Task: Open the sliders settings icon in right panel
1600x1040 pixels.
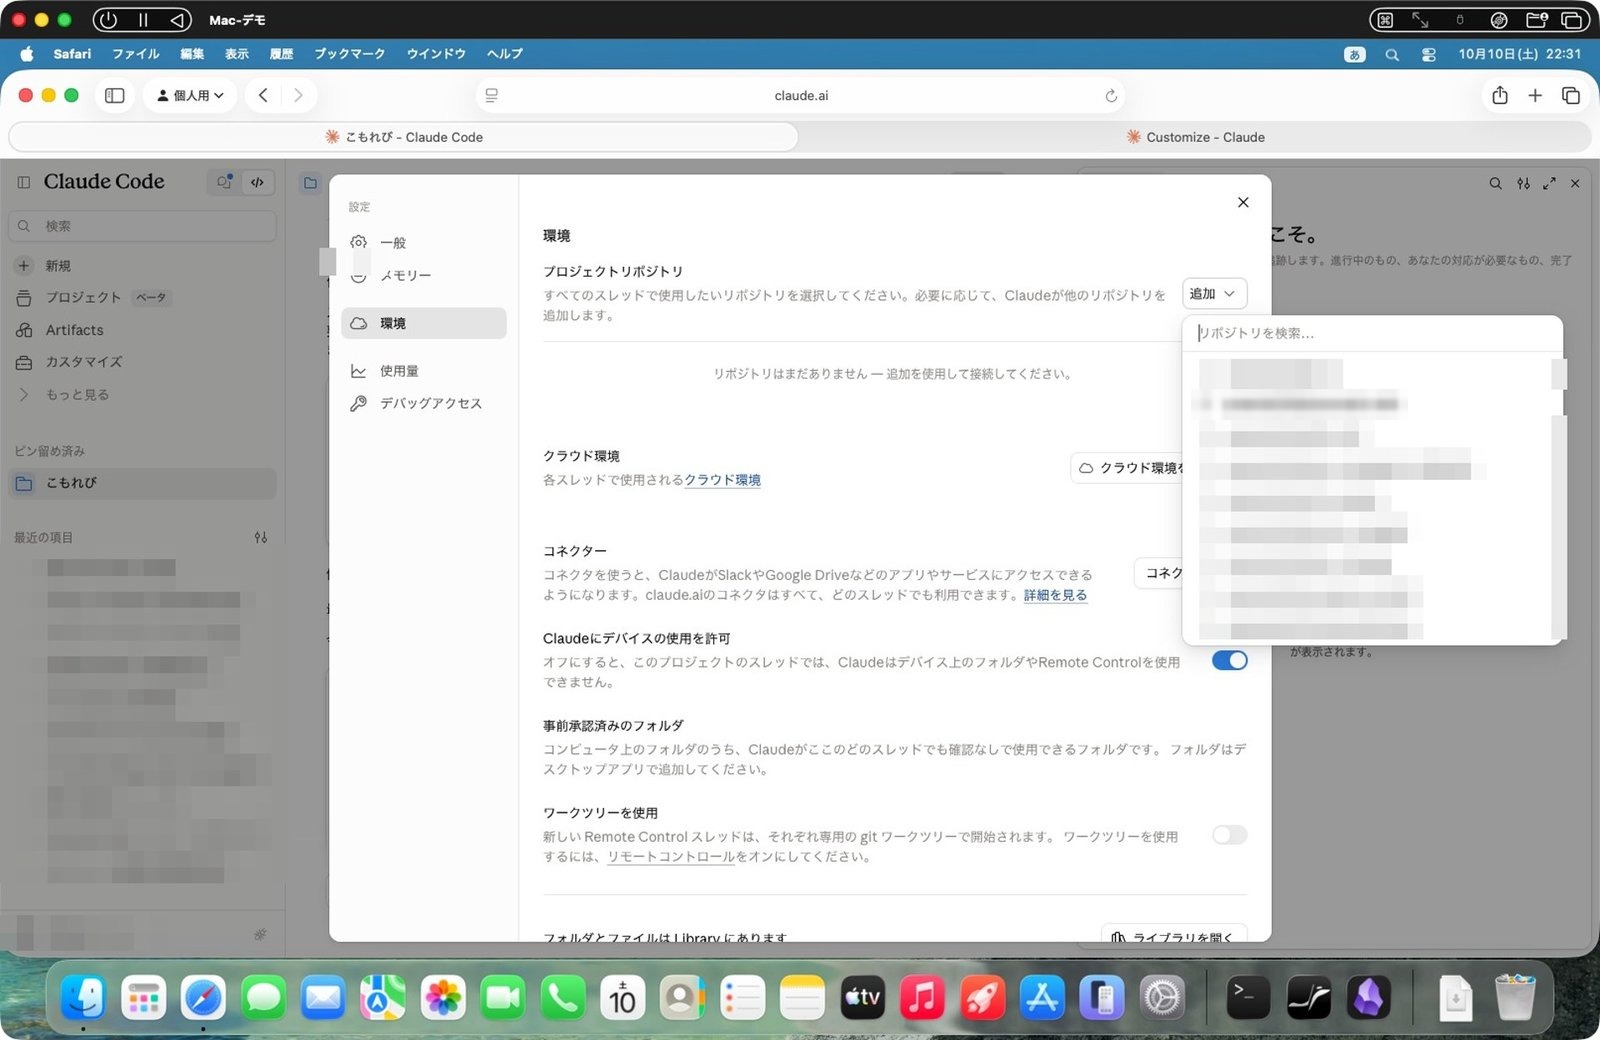Action: pos(1523,183)
